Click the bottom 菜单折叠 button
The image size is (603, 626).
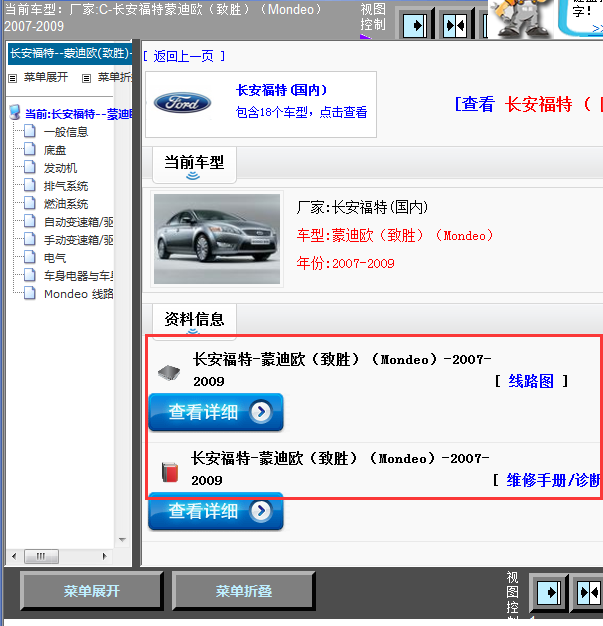244,591
